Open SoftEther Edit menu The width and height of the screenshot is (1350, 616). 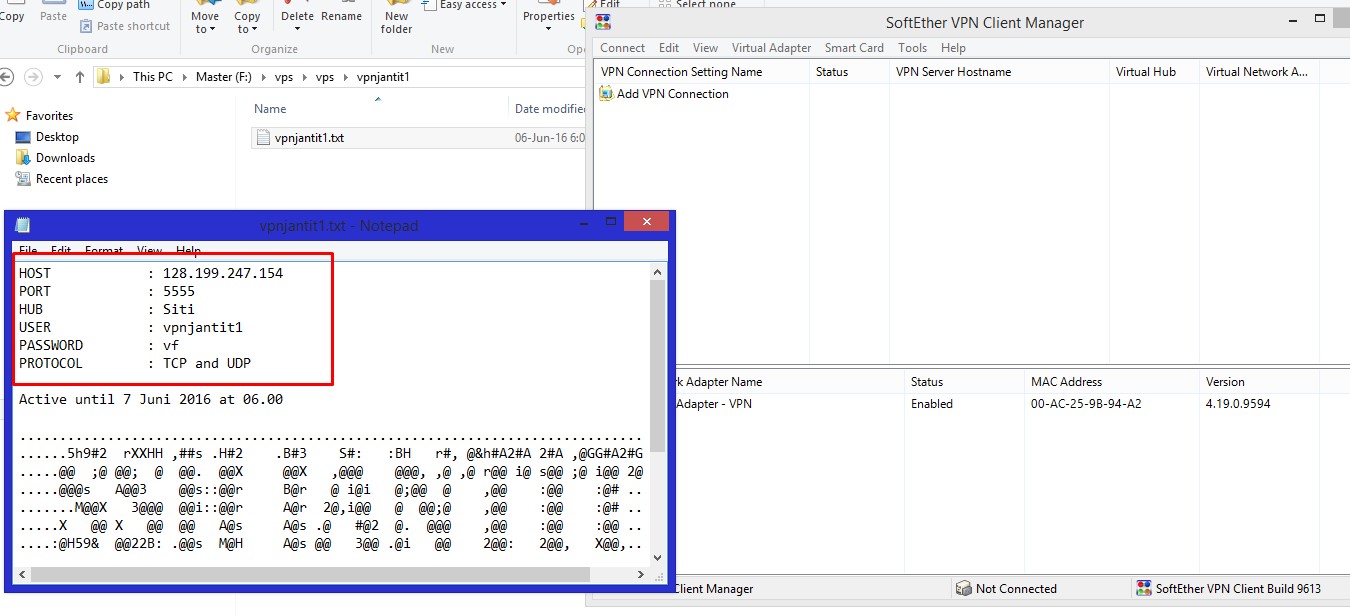tap(669, 48)
